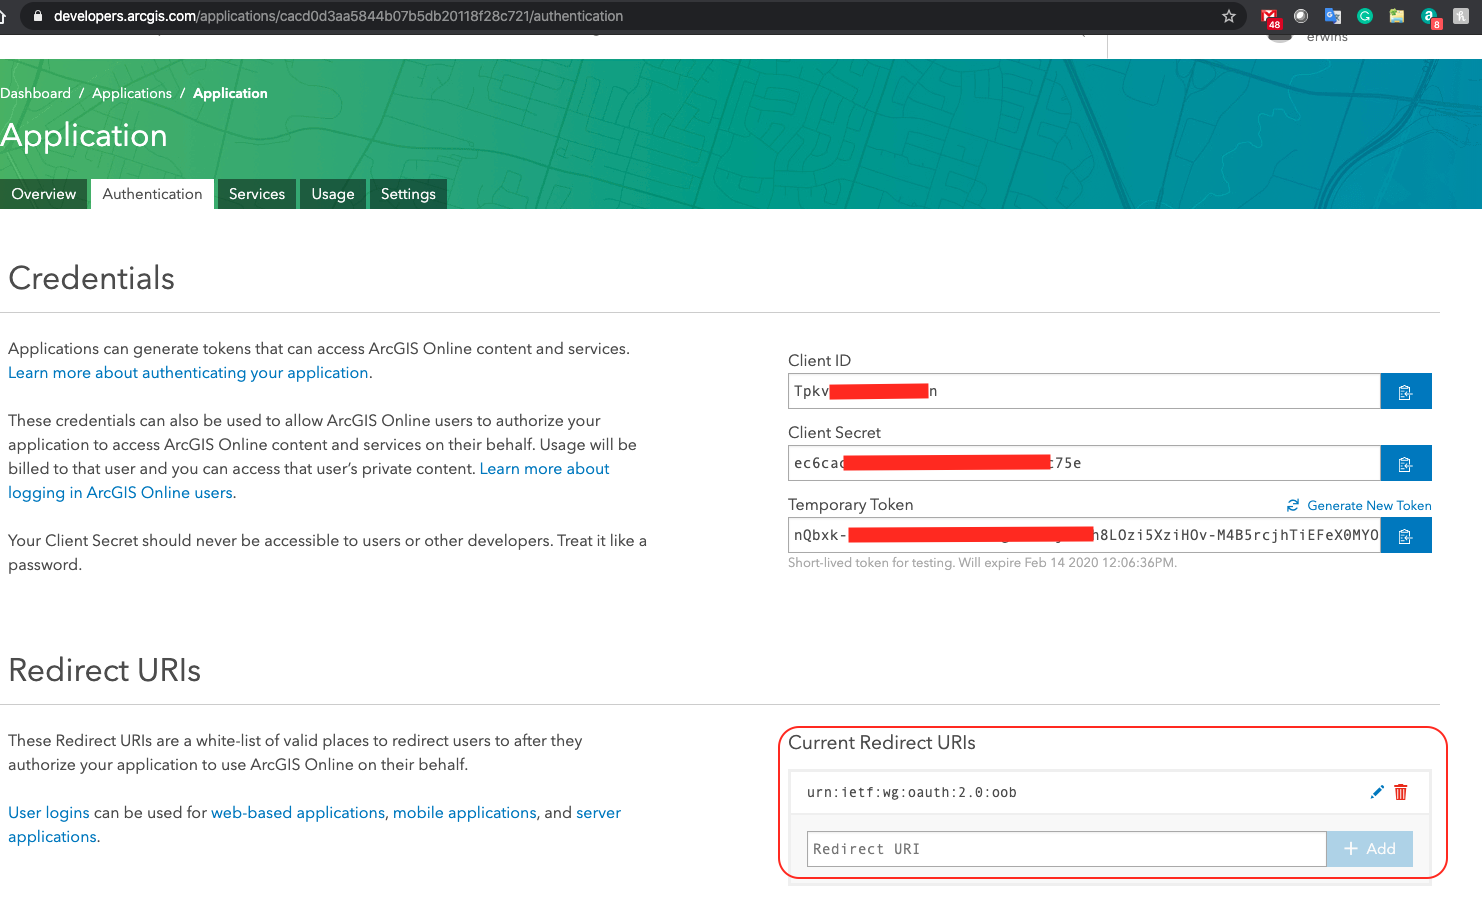
Task: Click the 'Credentials' section heading
Action: tap(92, 278)
